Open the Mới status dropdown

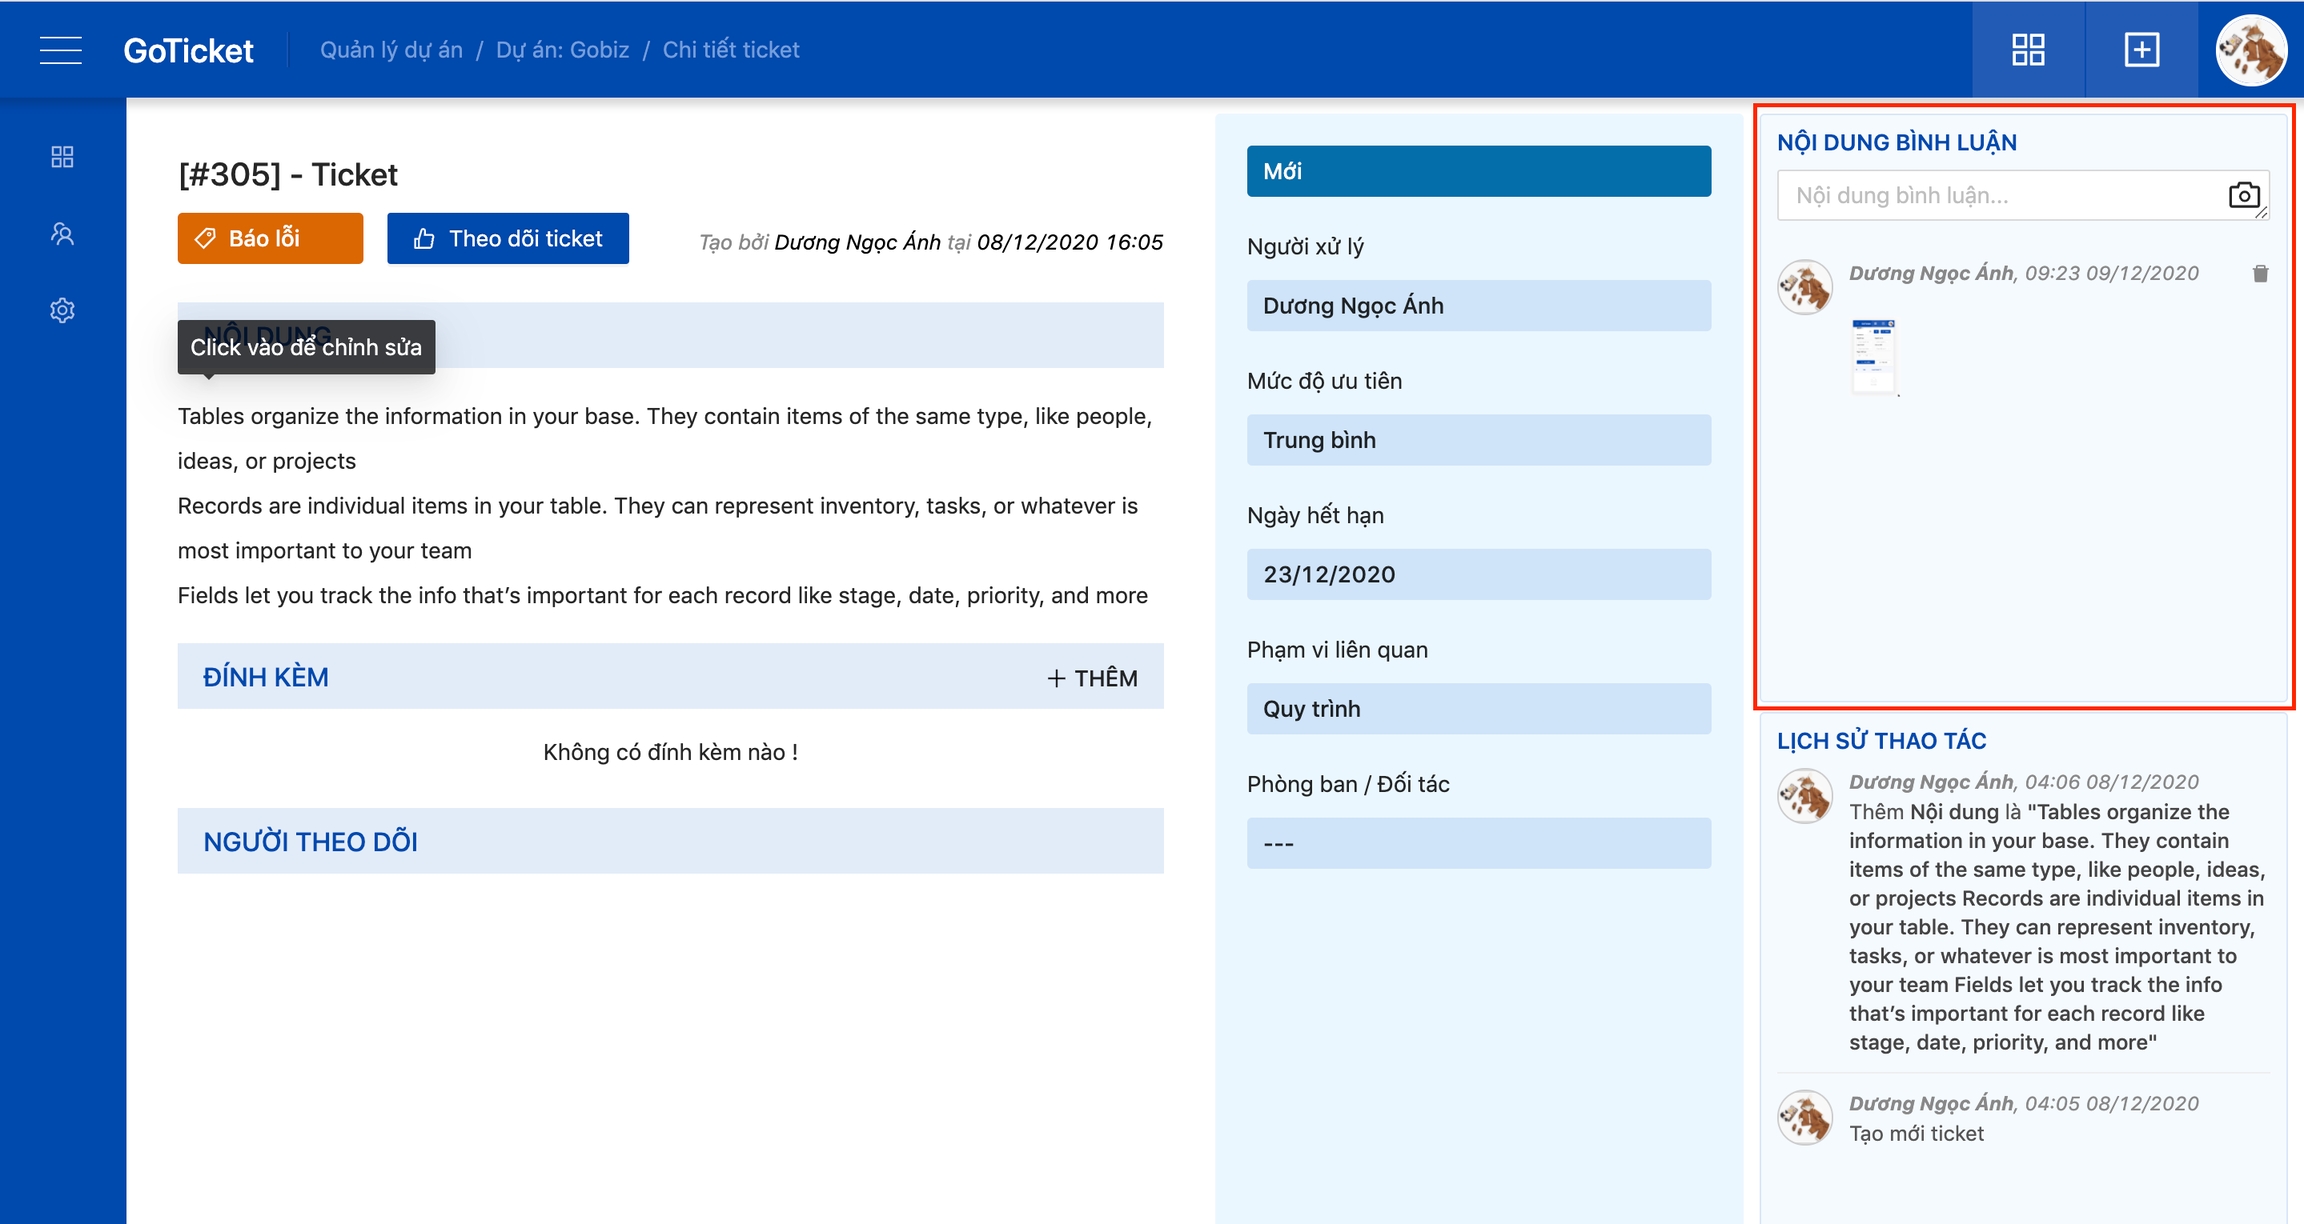pos(1478,171)
